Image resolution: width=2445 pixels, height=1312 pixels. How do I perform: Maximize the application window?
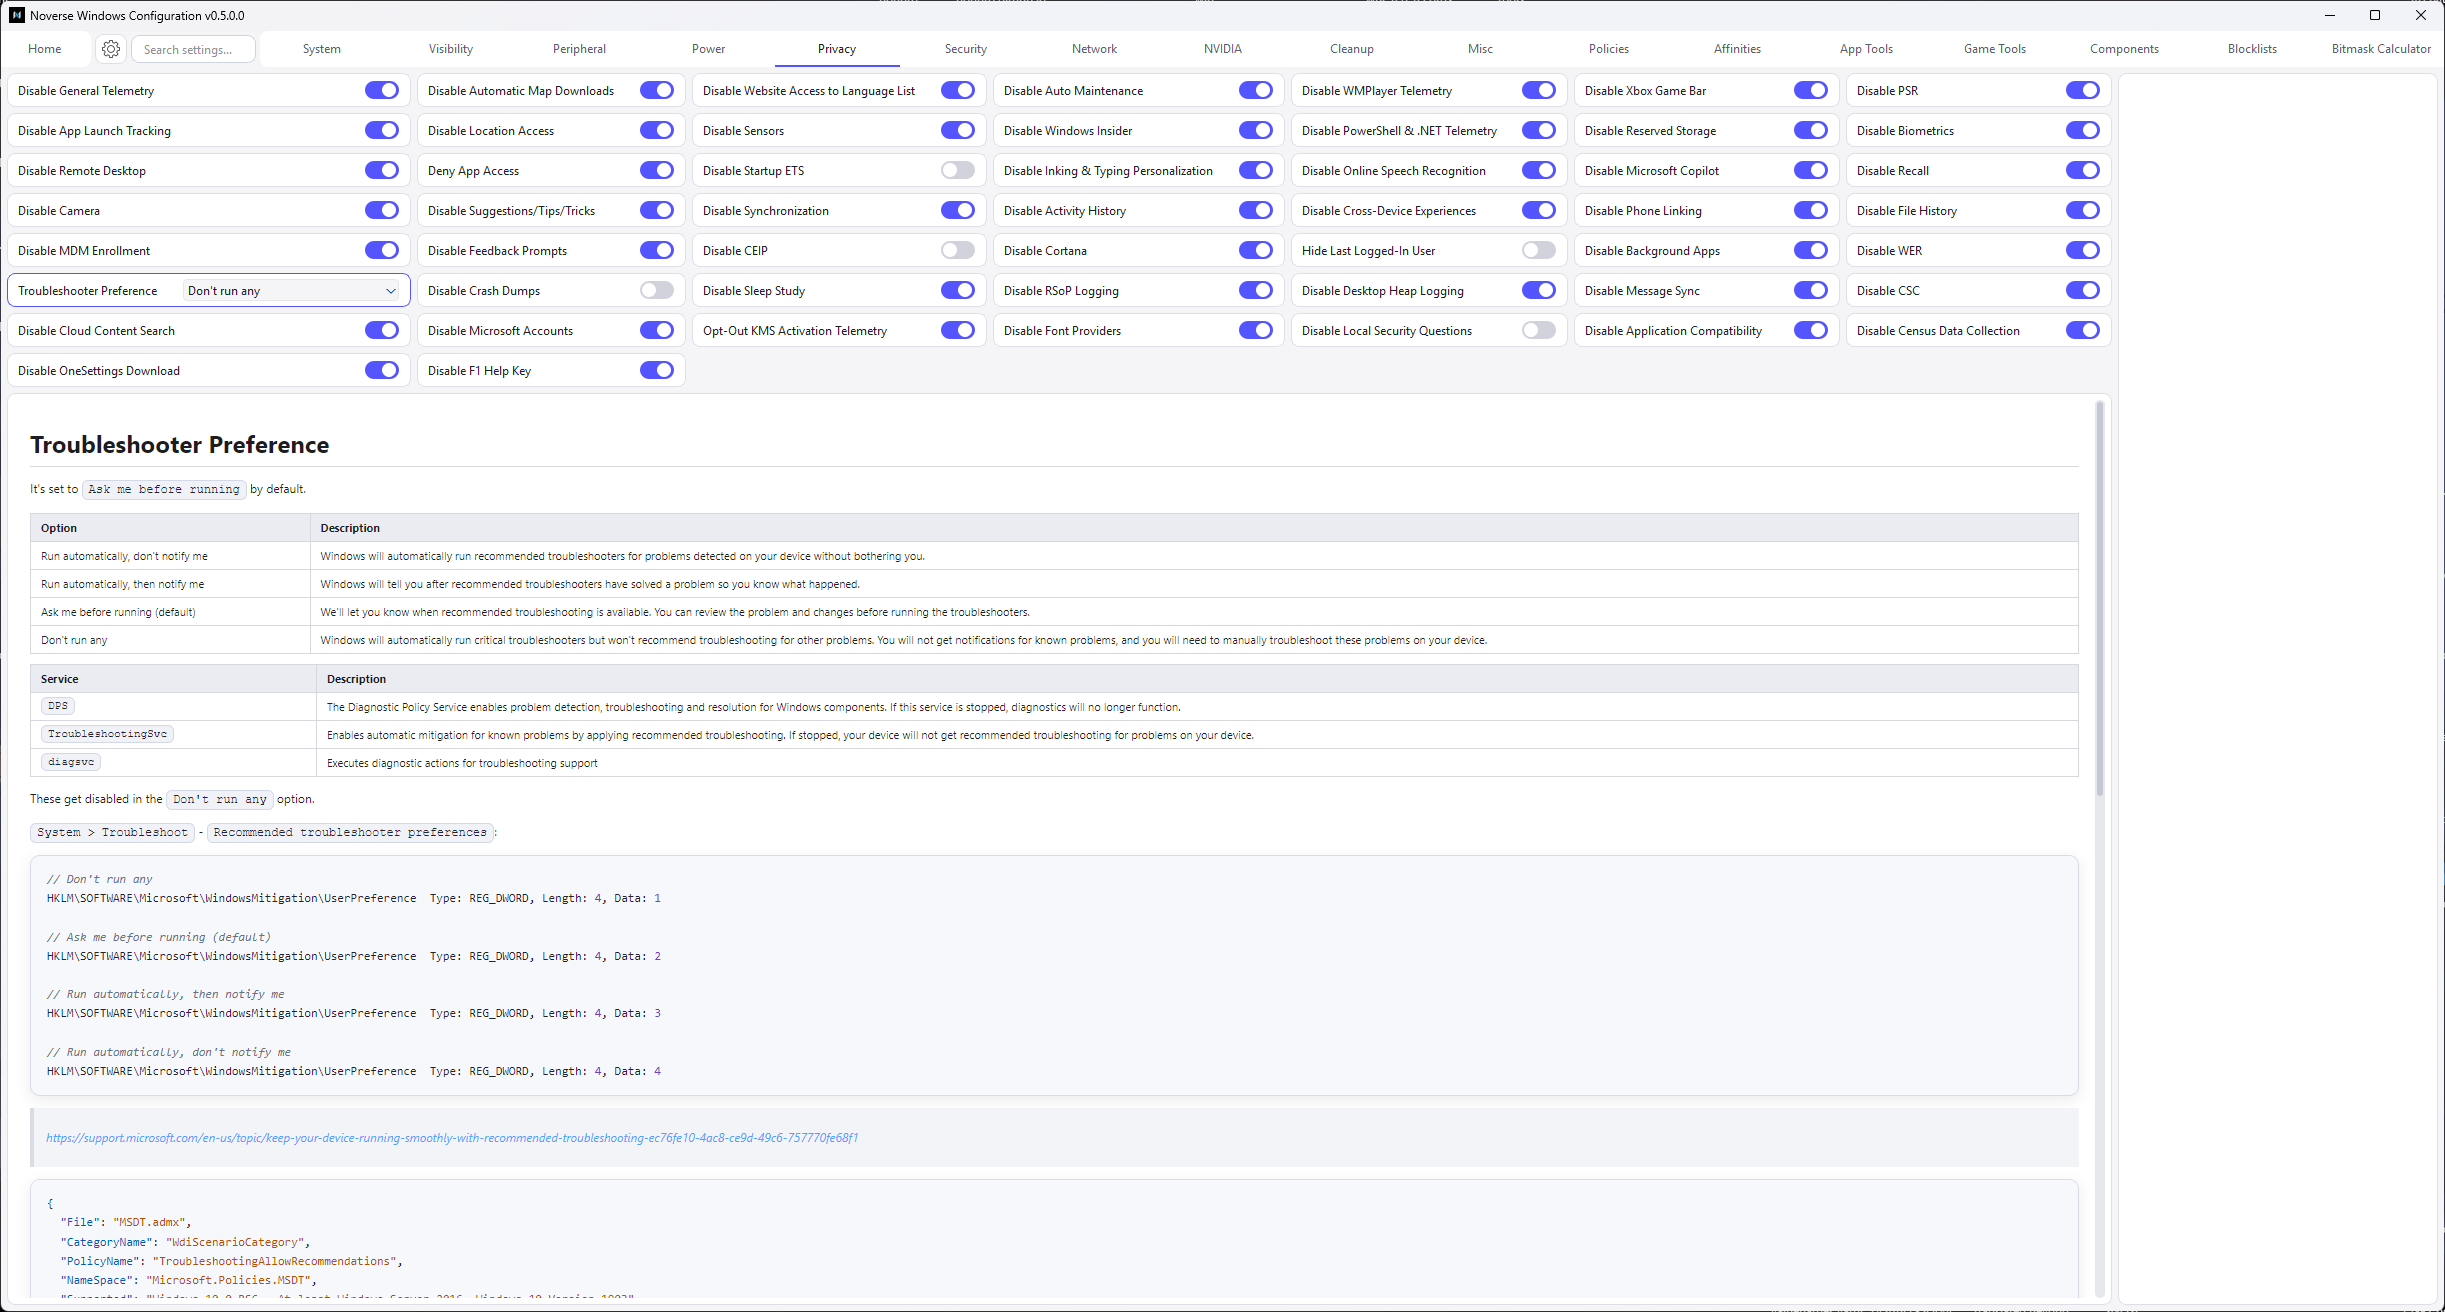click(2375, 15)
